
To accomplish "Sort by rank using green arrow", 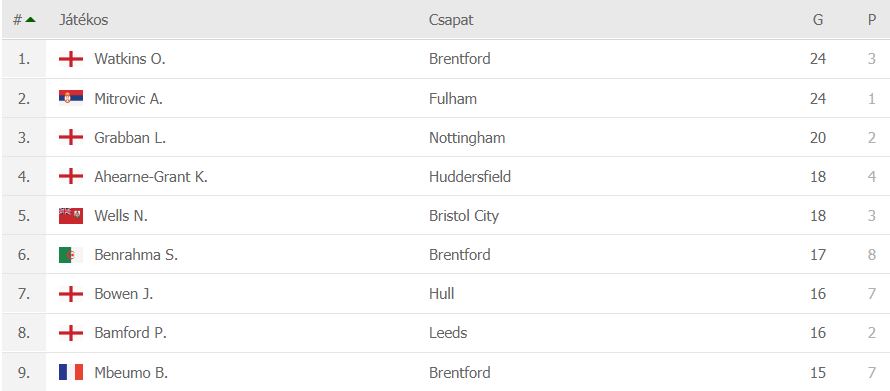I will pyautogui.click(x=31, y=20).
